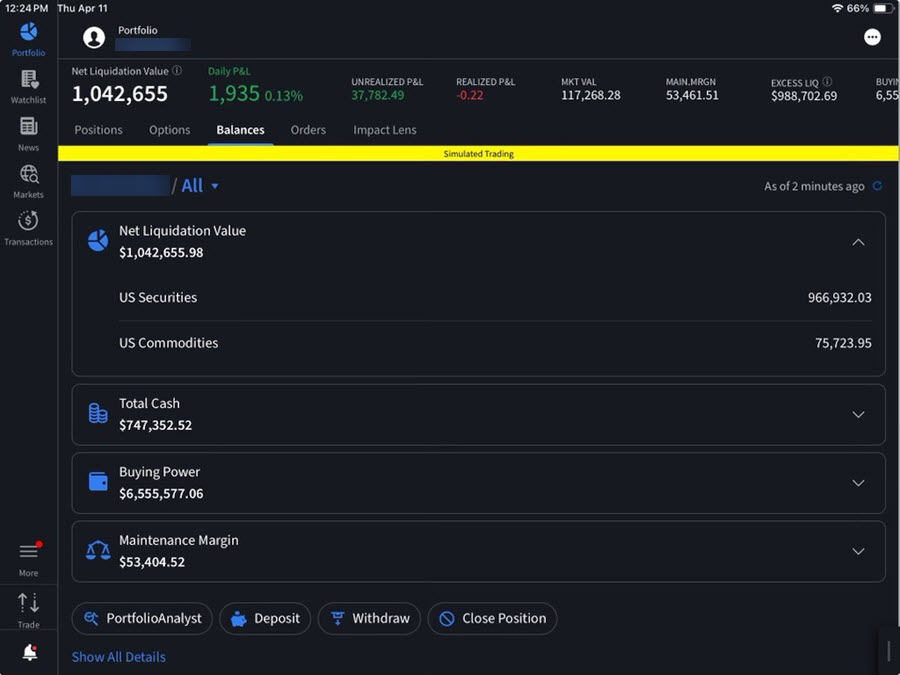
Task: Open the Portfolio sidebar icon
Action: click(28, 32)
